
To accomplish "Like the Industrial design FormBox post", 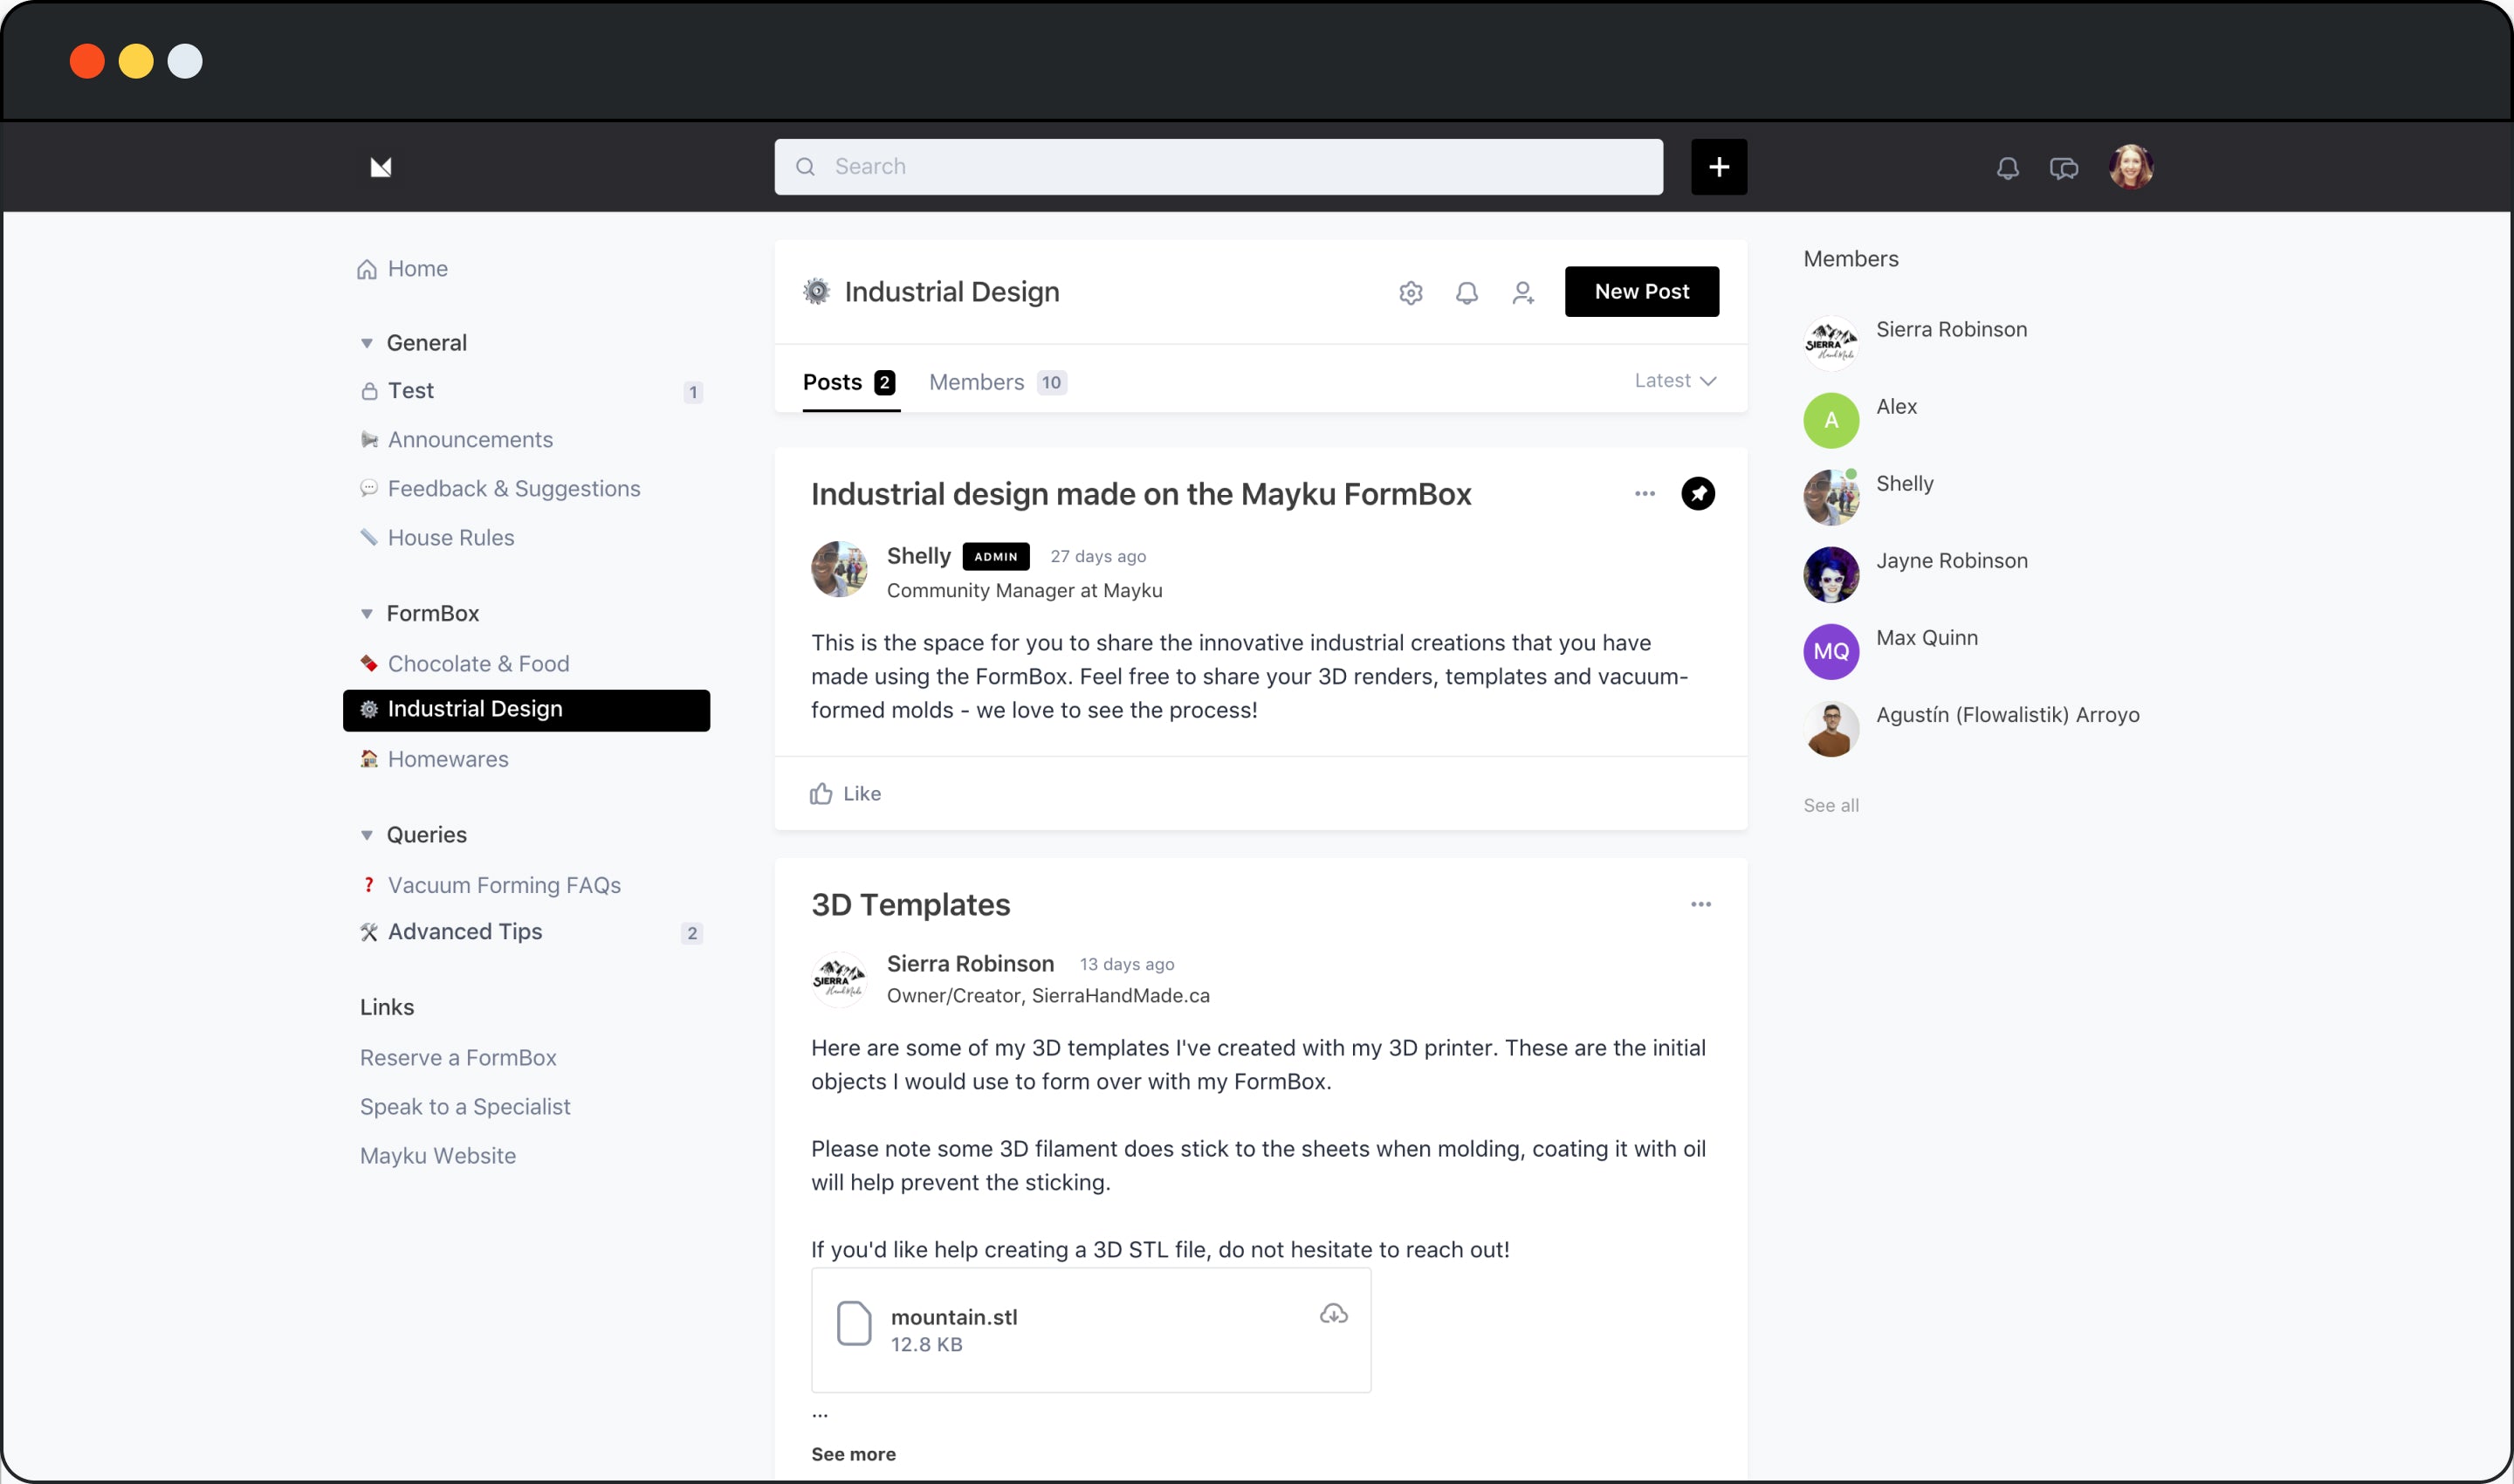I will (846, 792).
